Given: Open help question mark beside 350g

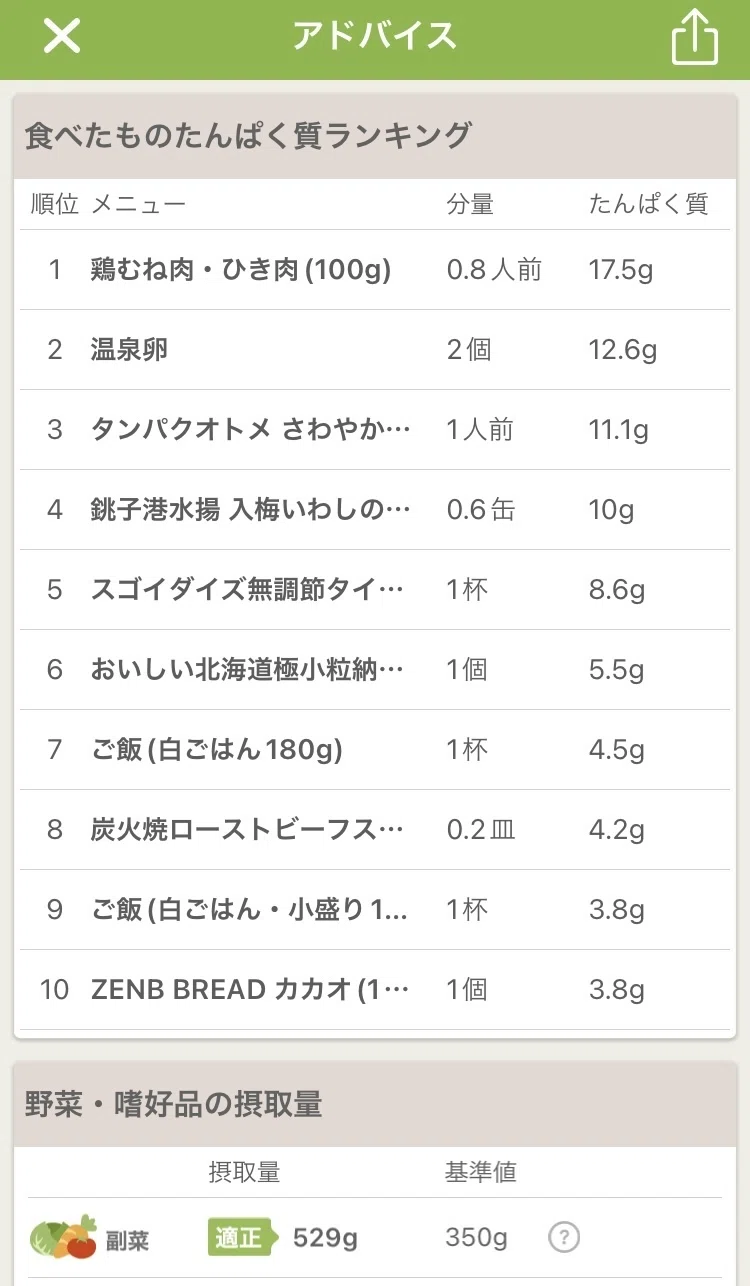Looking at the screenshot, I should (x=564, y=1238).
